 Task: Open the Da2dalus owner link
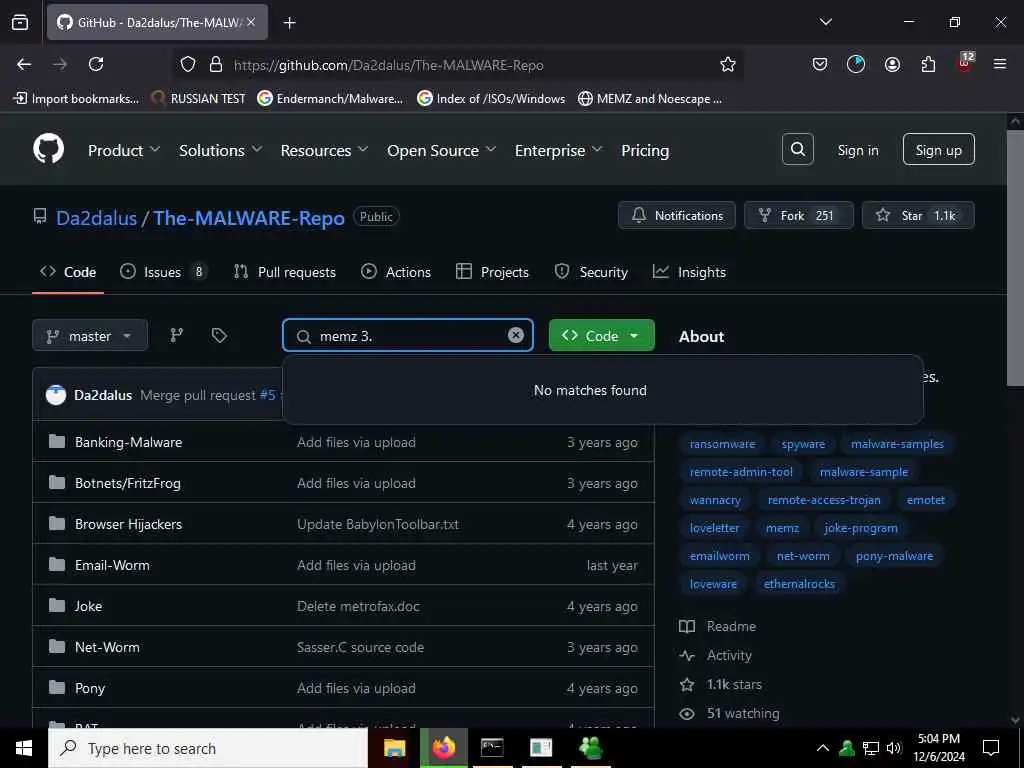point(97,217)
